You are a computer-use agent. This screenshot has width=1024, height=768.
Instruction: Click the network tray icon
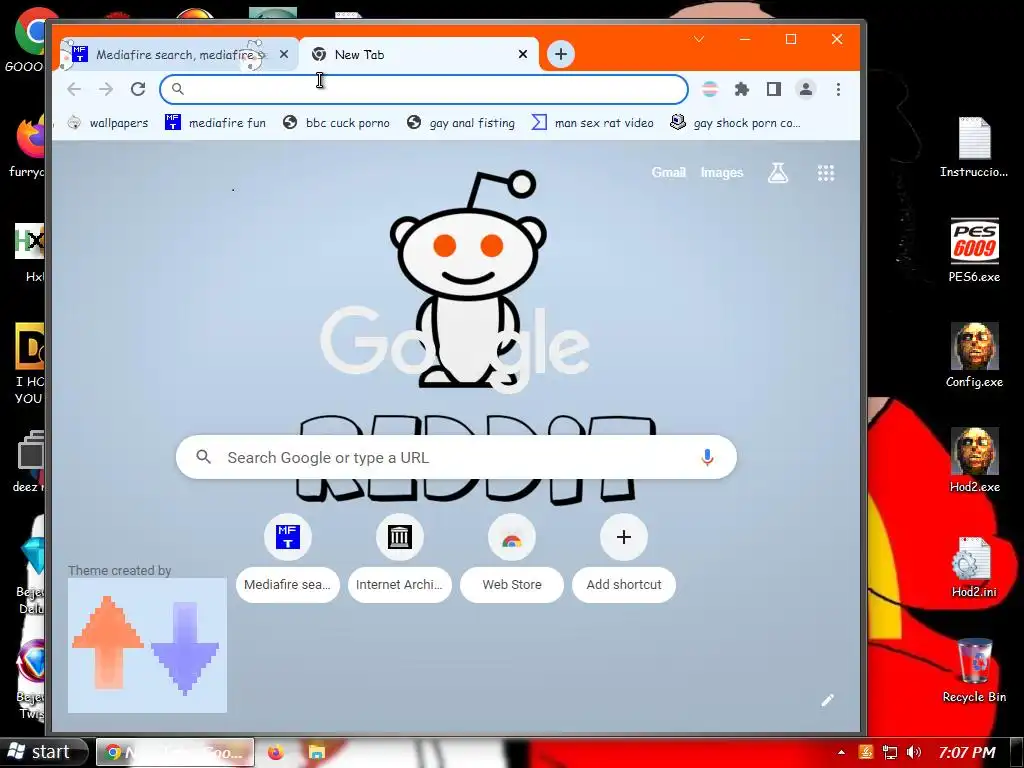click(x=889, y=752)
